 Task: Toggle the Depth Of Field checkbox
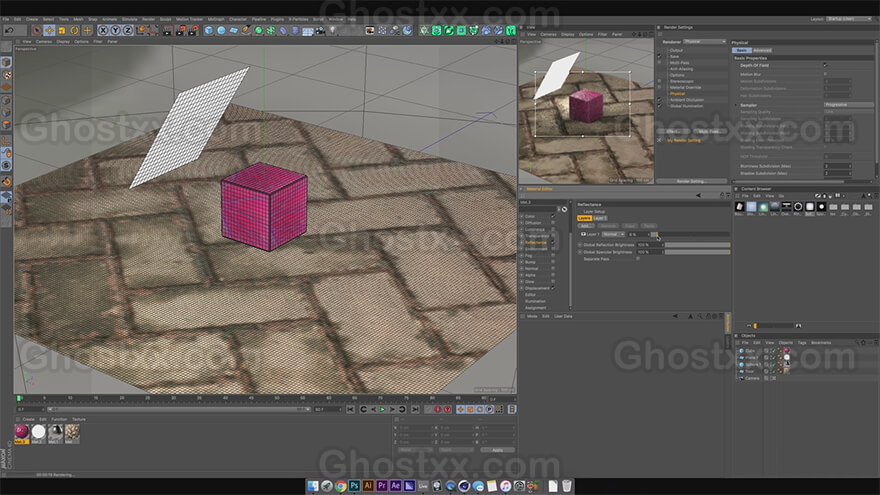825,65
